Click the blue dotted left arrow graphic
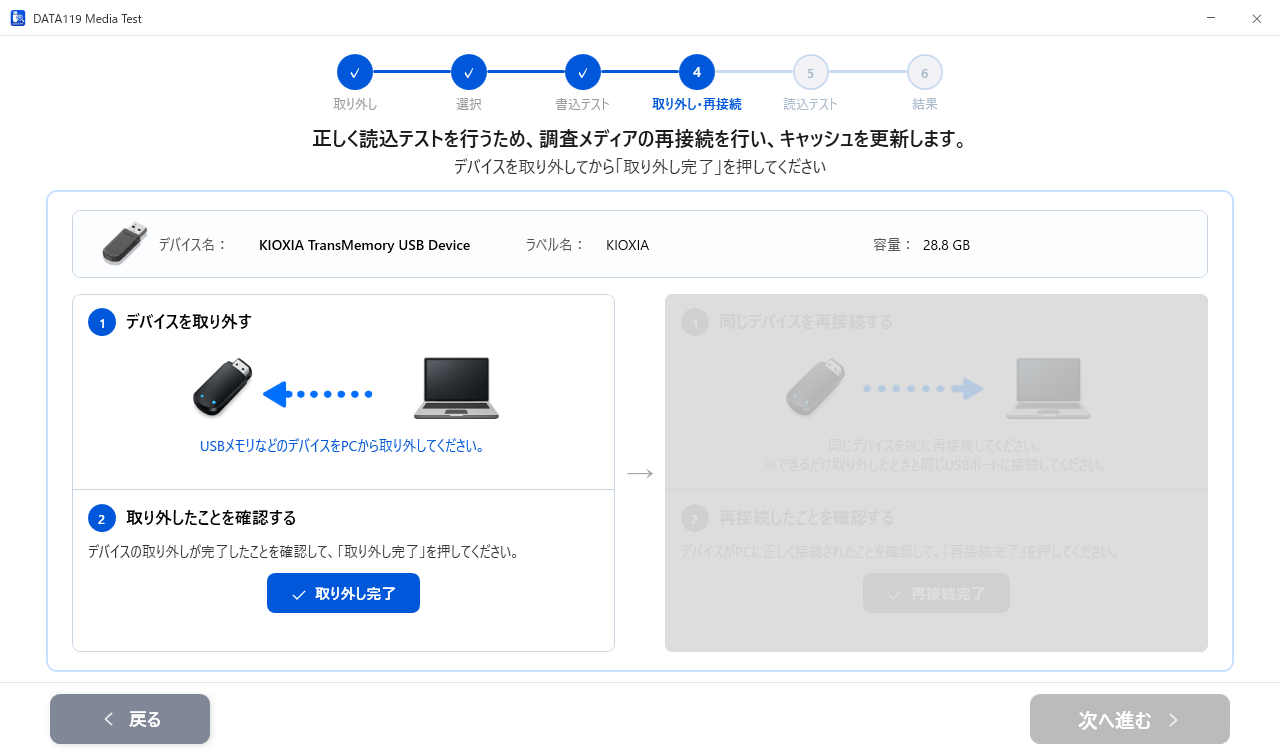 [318, 394]
